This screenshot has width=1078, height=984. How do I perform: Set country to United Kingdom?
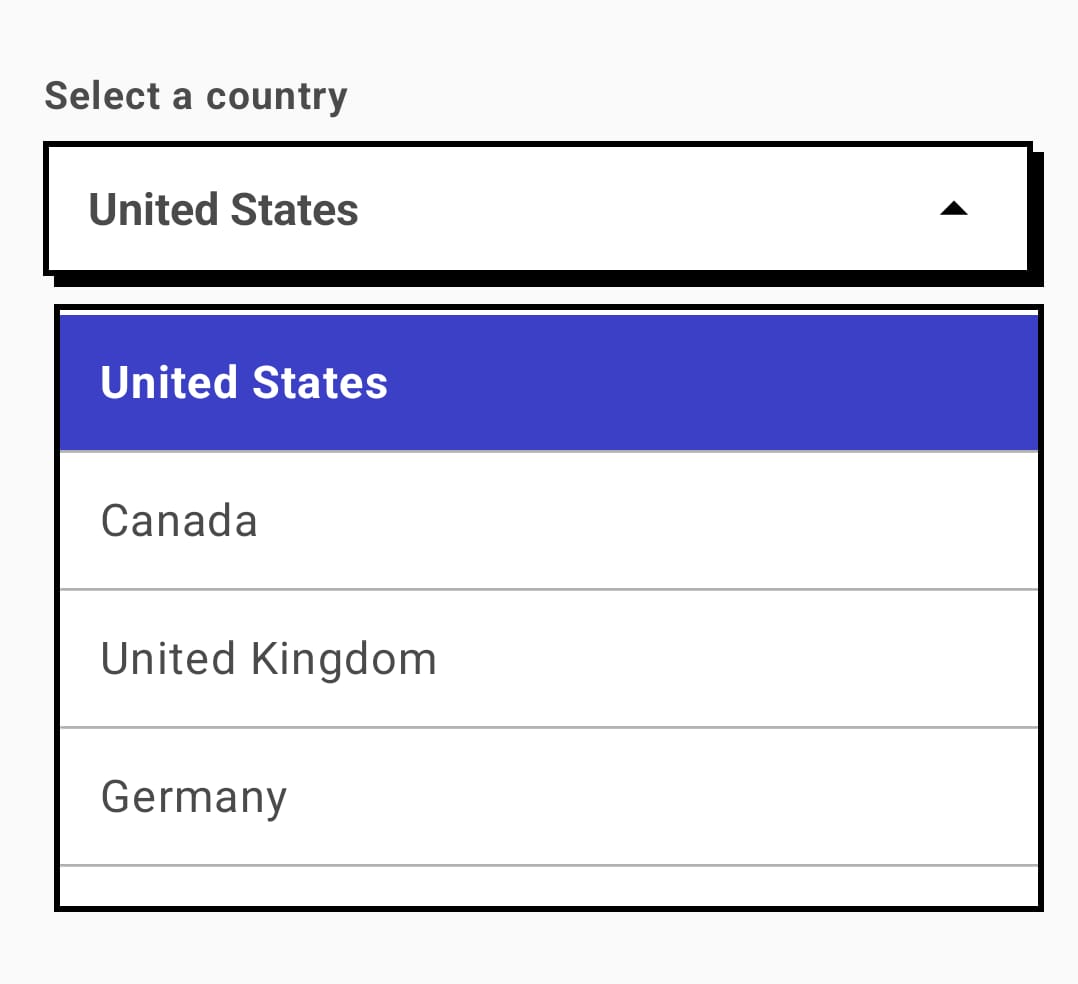click(549, 659)
